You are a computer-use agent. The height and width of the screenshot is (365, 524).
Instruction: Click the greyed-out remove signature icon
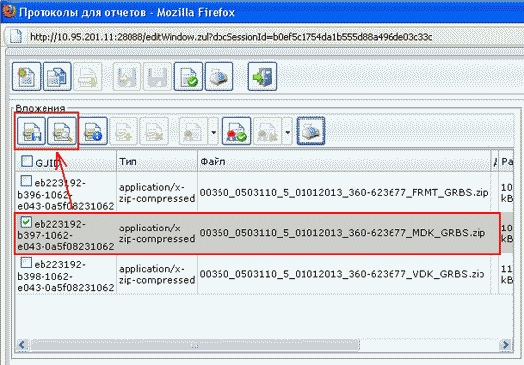(268, 131)
